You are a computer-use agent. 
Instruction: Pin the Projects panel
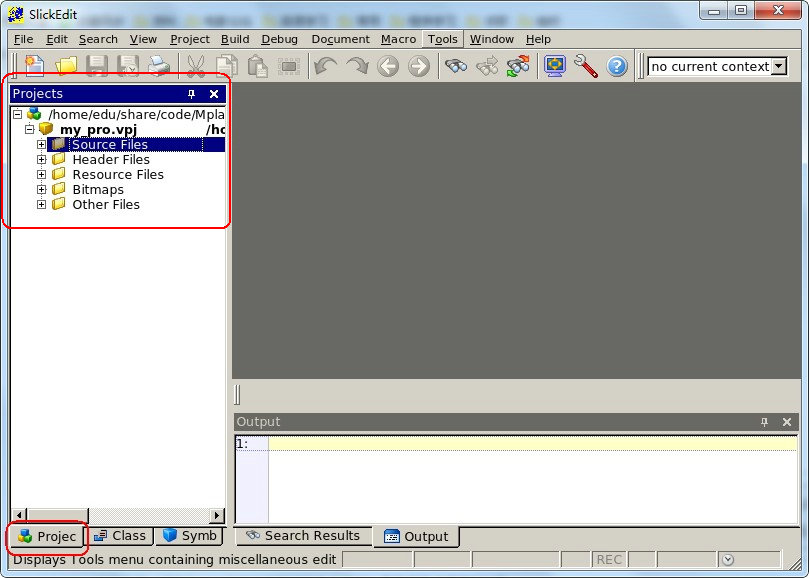(x=191, y=94)
